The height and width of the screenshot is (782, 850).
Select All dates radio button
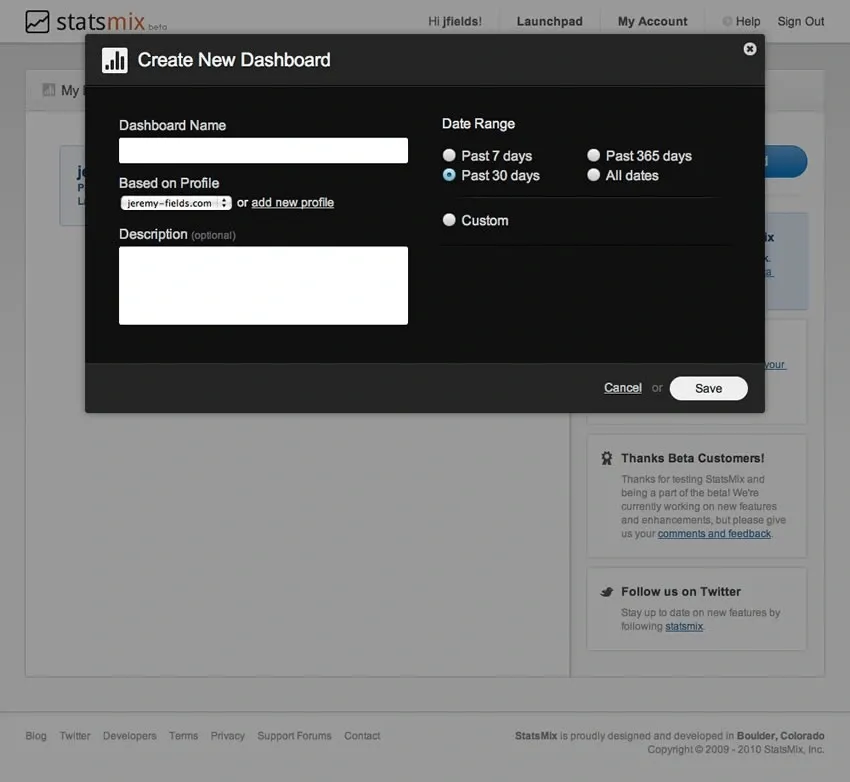(594, 175)
